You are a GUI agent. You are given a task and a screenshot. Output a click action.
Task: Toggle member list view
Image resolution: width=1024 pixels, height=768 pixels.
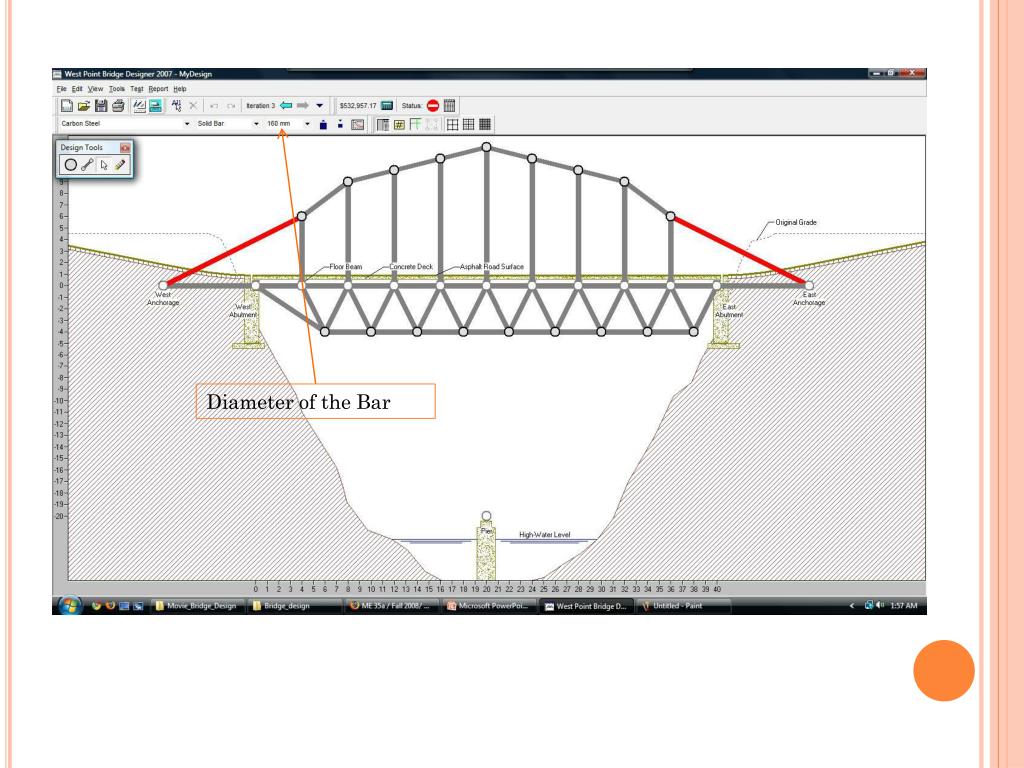coord(383,124)
